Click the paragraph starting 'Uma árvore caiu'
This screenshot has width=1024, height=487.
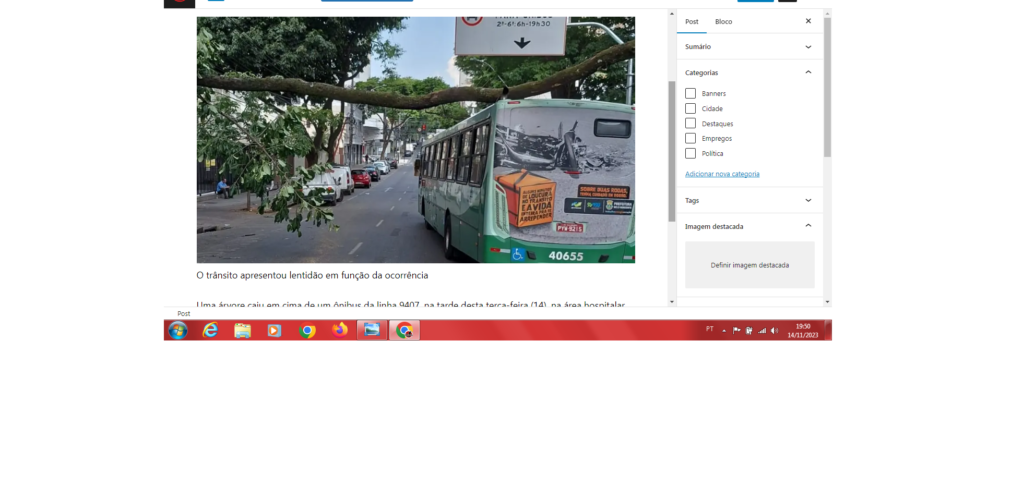point(411,304)
